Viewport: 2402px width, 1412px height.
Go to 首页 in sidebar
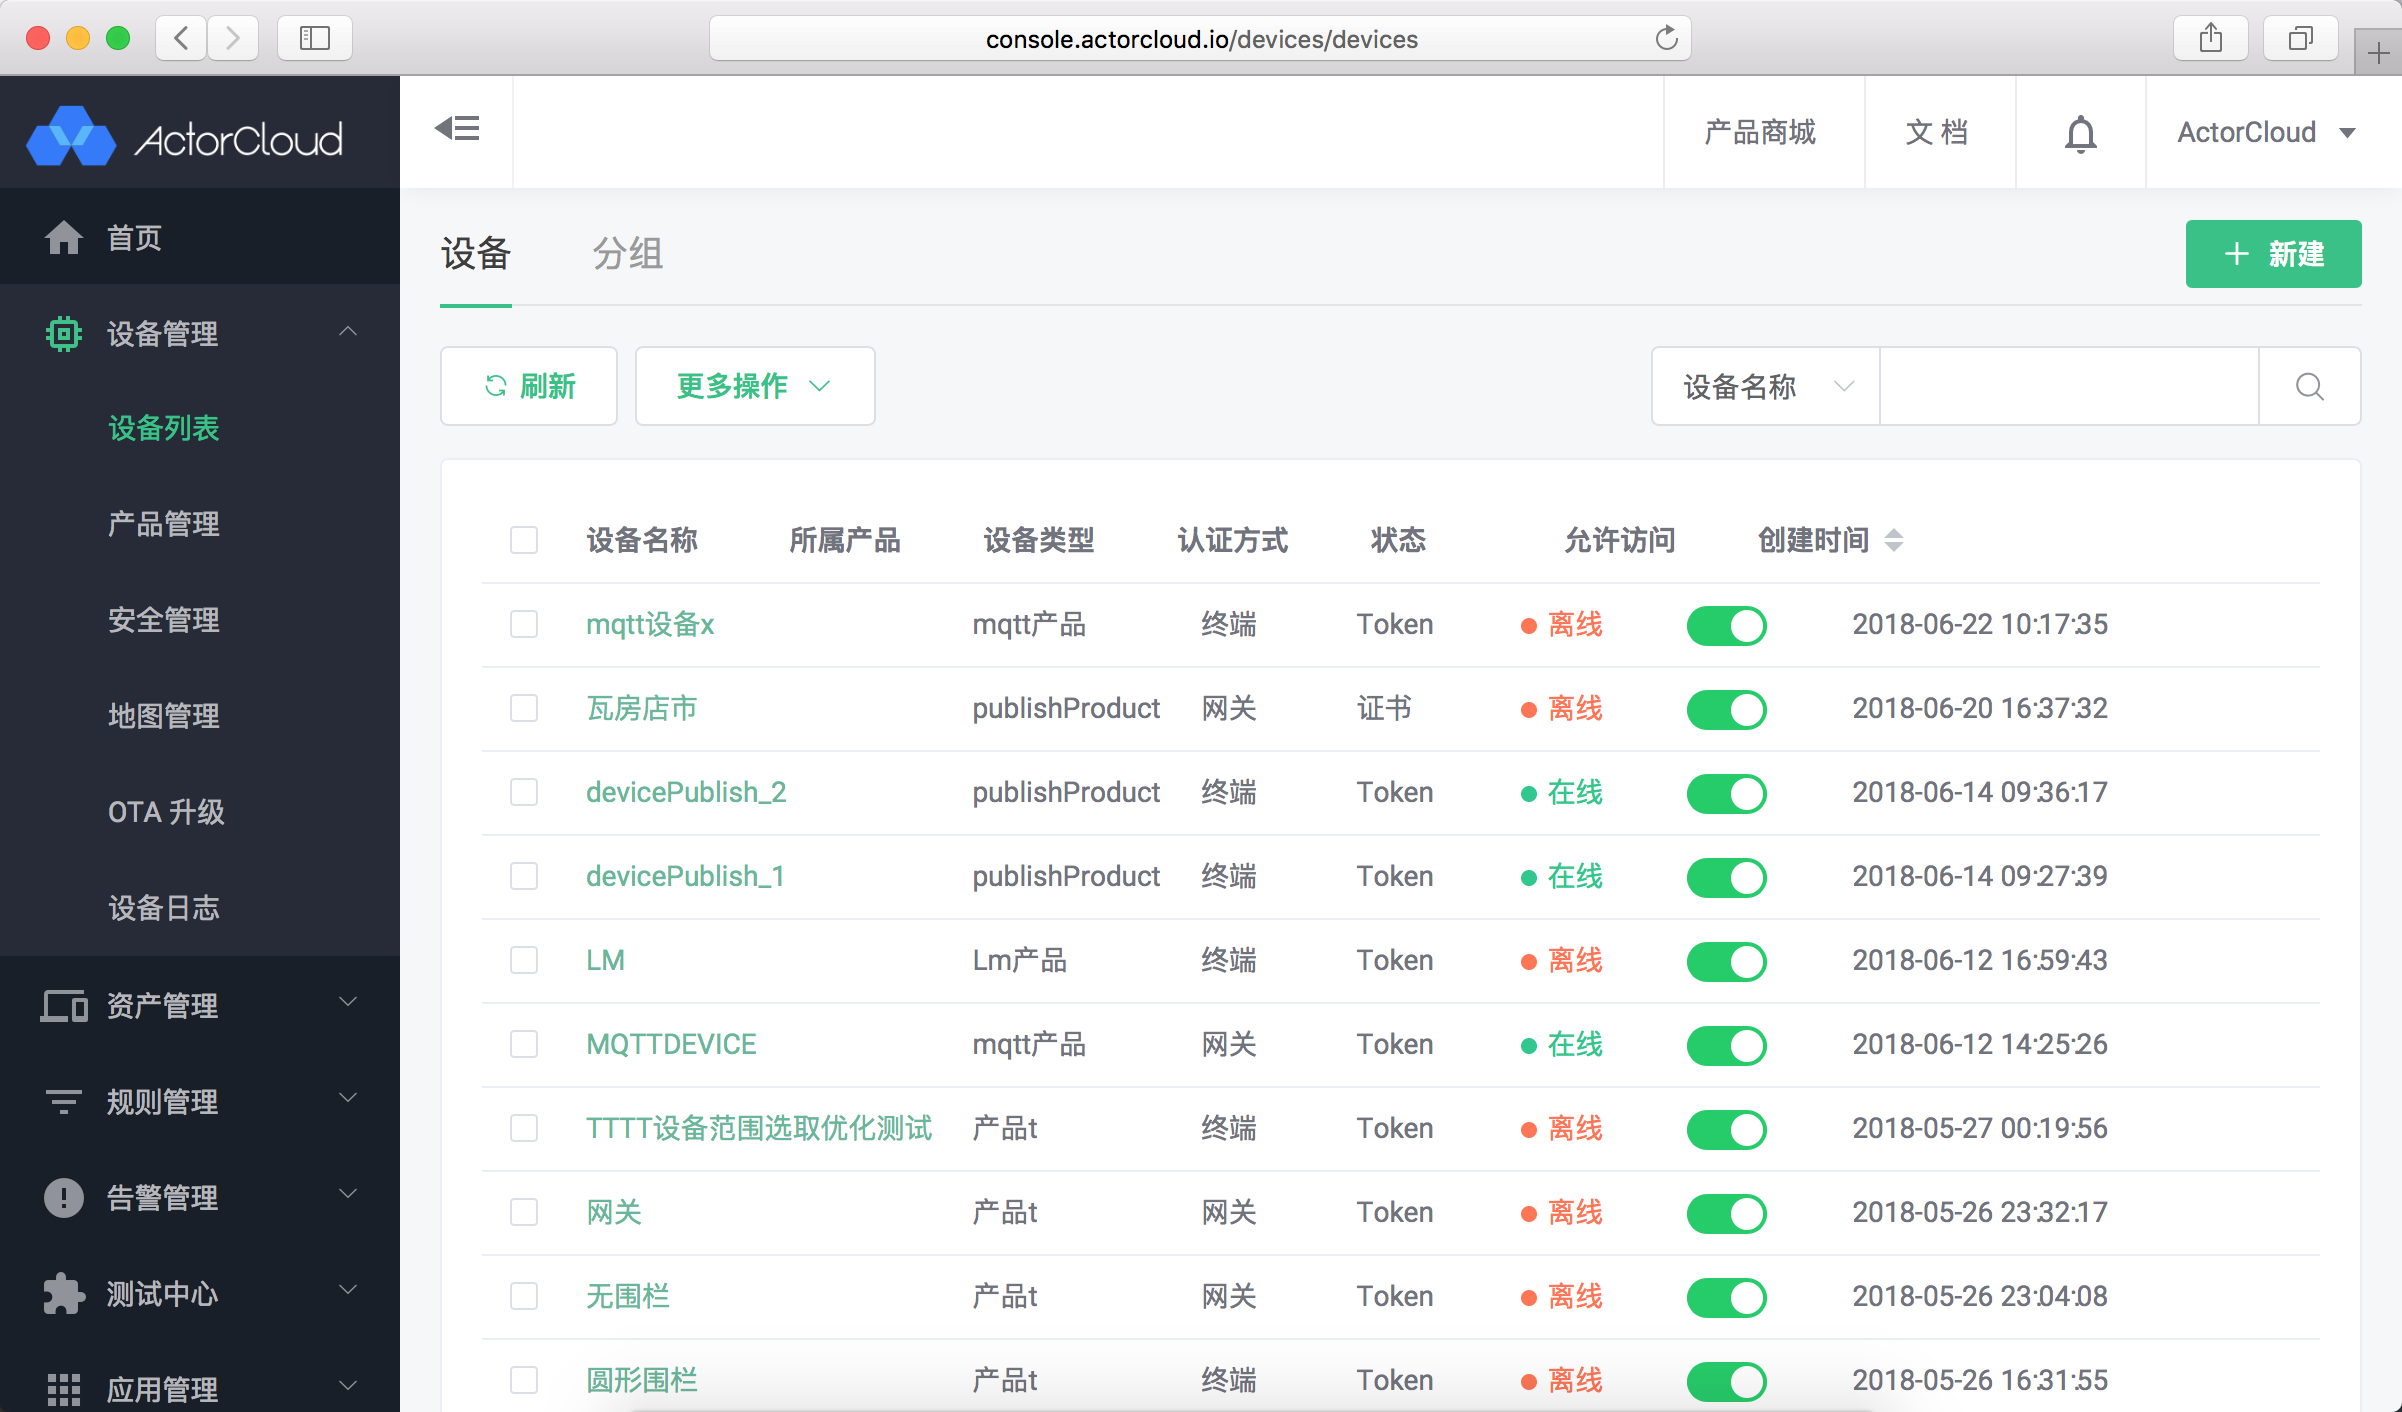coord(134,238)
